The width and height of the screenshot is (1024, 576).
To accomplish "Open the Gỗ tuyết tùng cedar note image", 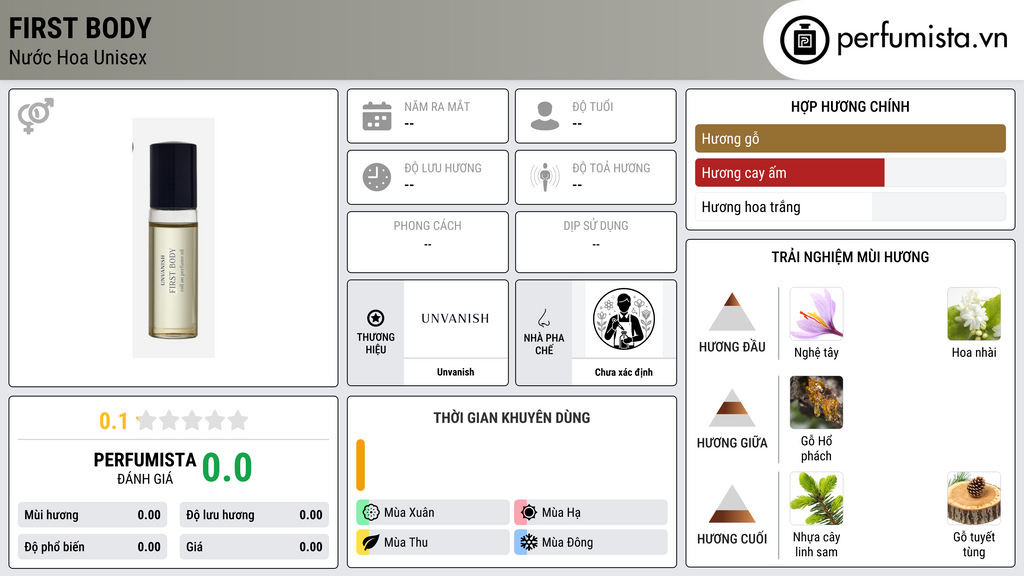I will pos(974,498).
